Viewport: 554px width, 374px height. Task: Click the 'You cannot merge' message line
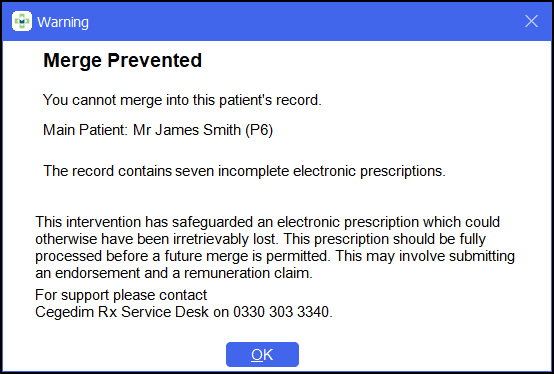click(x=182, y=100)
